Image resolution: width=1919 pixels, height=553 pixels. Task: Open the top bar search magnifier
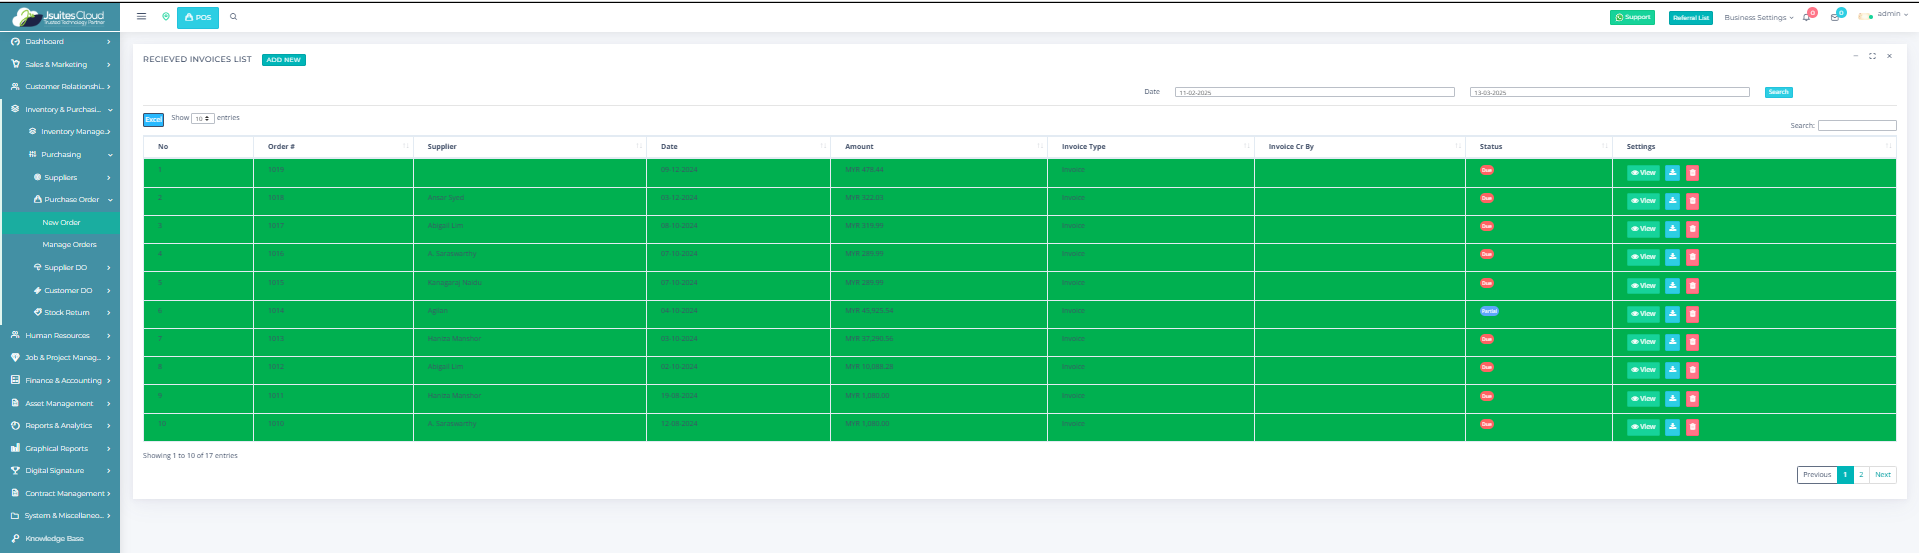point(234,17)
